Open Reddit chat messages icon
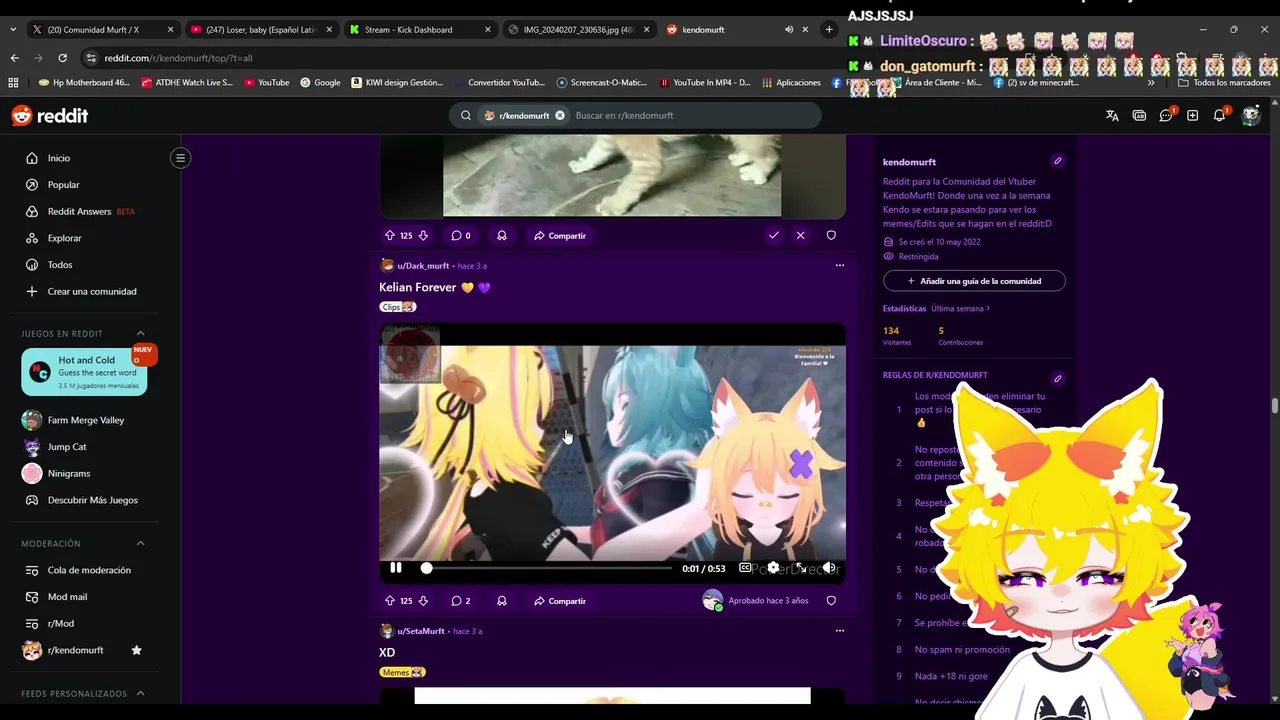The width and height of the screenshot is (1280, 720). 1166,116
